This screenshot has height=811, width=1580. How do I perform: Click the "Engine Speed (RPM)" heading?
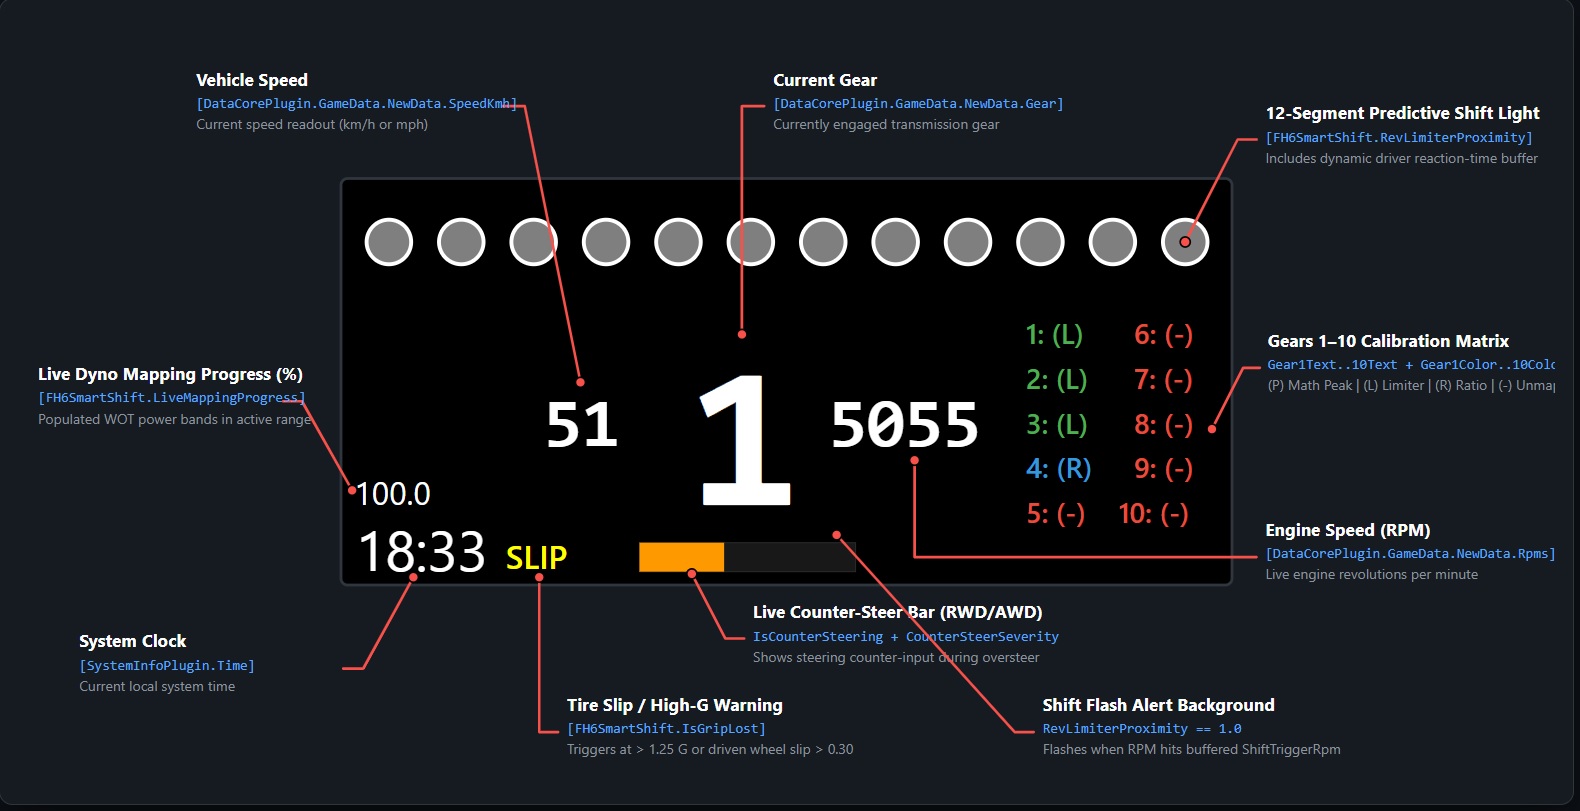[1347, 530]
